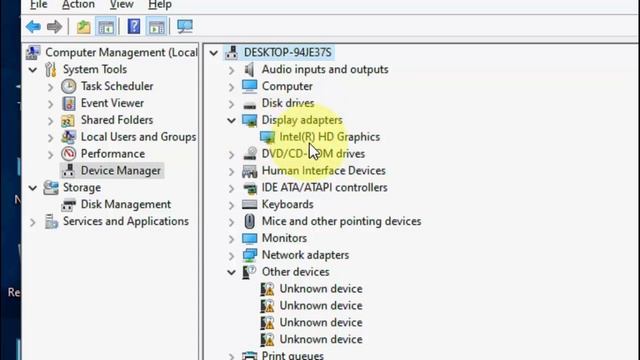Click the Disk Management icon
This screenshot has width=640, height=360.
point(68,204)
